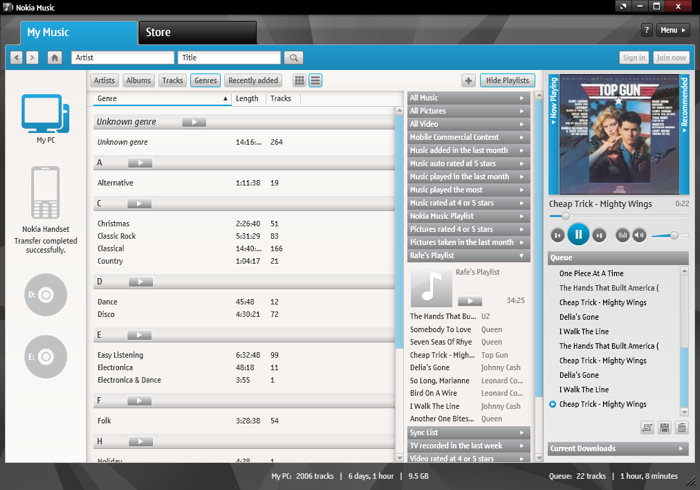Switch to list view icon
This screenshot has height=490, width=700.
(x=316, y=80)
